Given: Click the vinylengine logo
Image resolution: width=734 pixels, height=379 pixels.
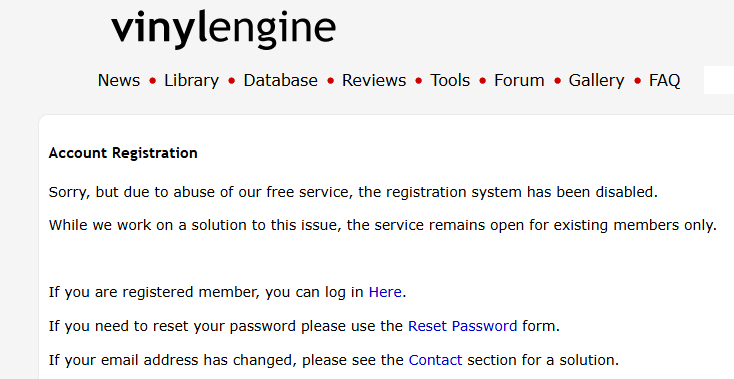Looking at the screenshot, I should pyautogui.click(x=223, y=29).
